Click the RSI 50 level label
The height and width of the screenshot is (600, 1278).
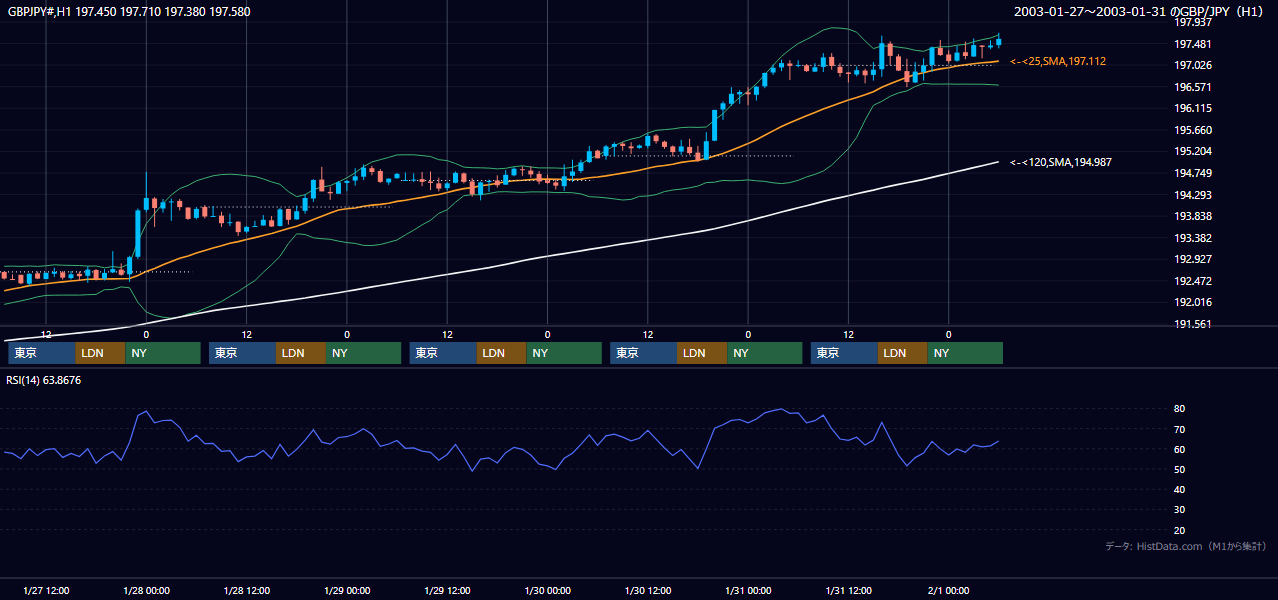1180,469
